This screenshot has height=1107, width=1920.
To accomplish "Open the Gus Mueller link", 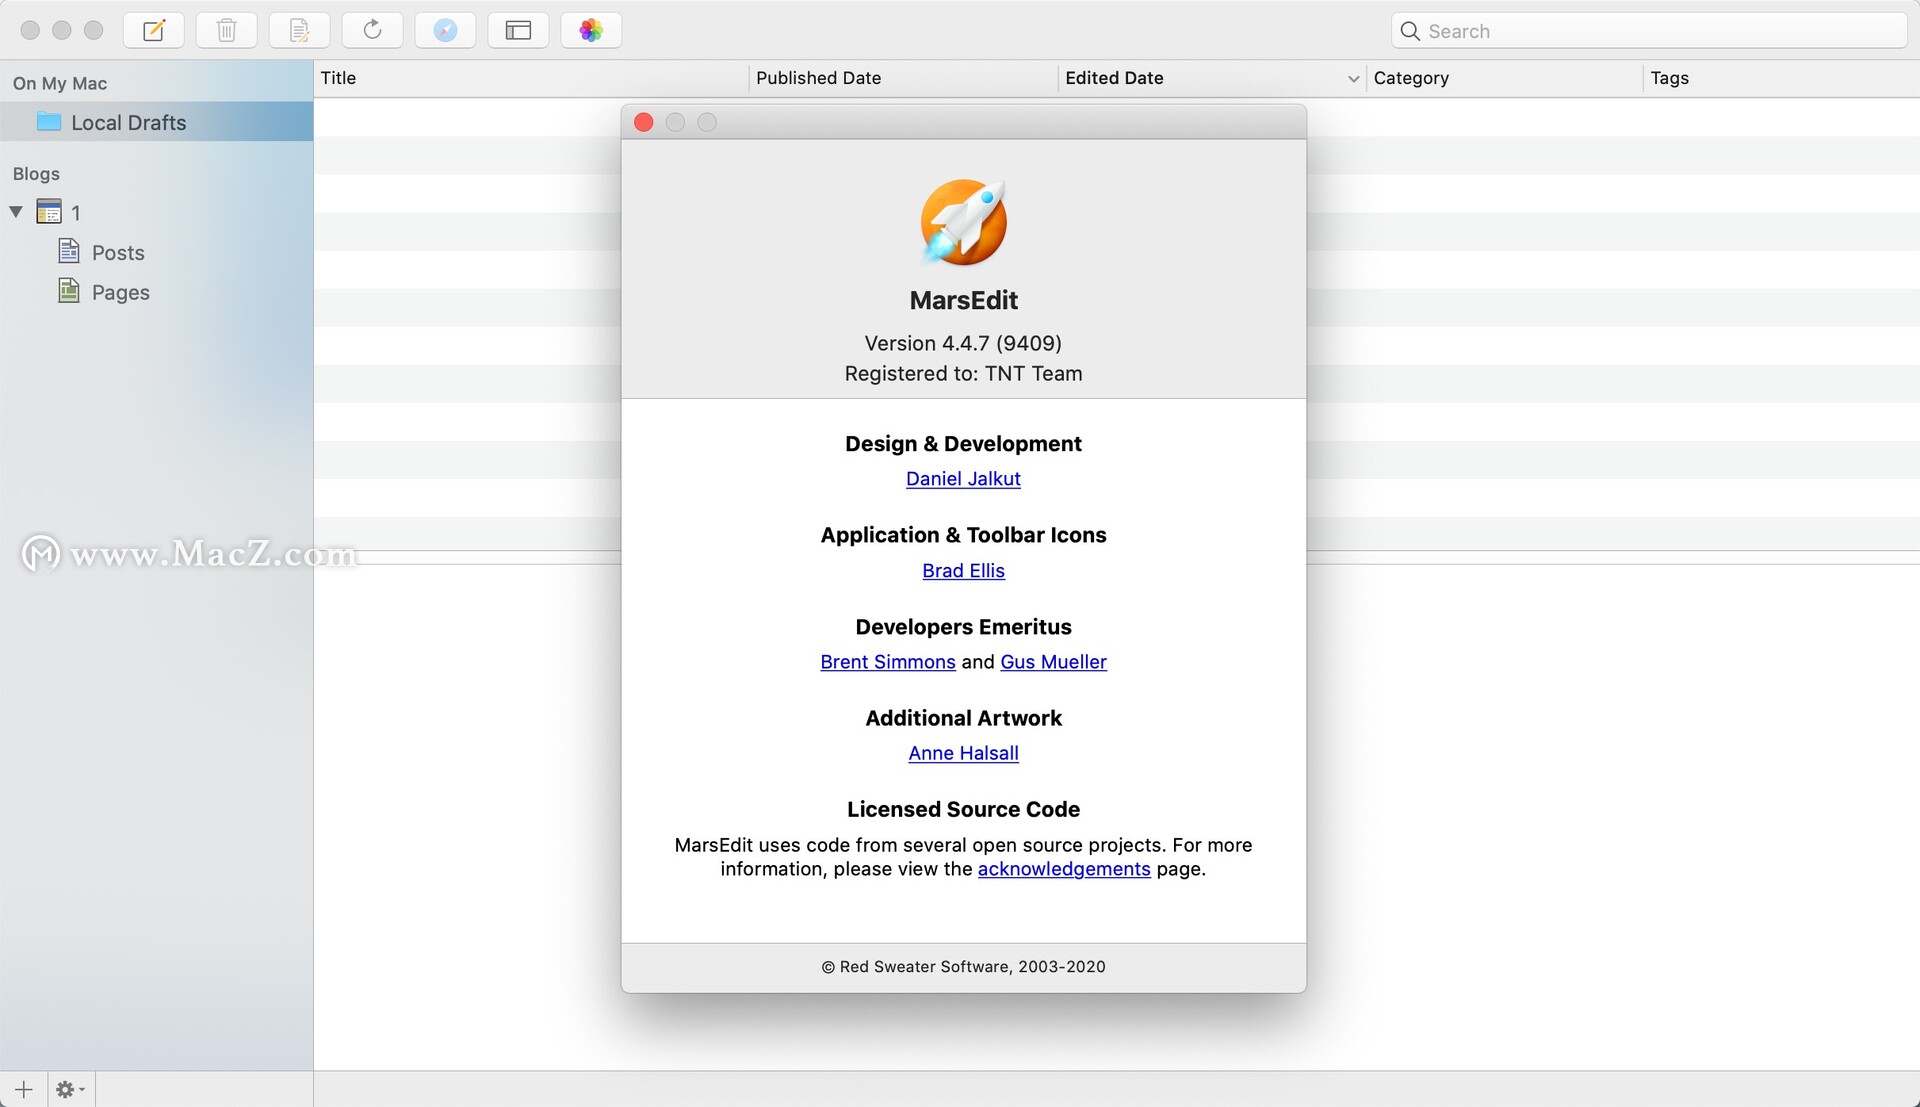I will 1053,662.
